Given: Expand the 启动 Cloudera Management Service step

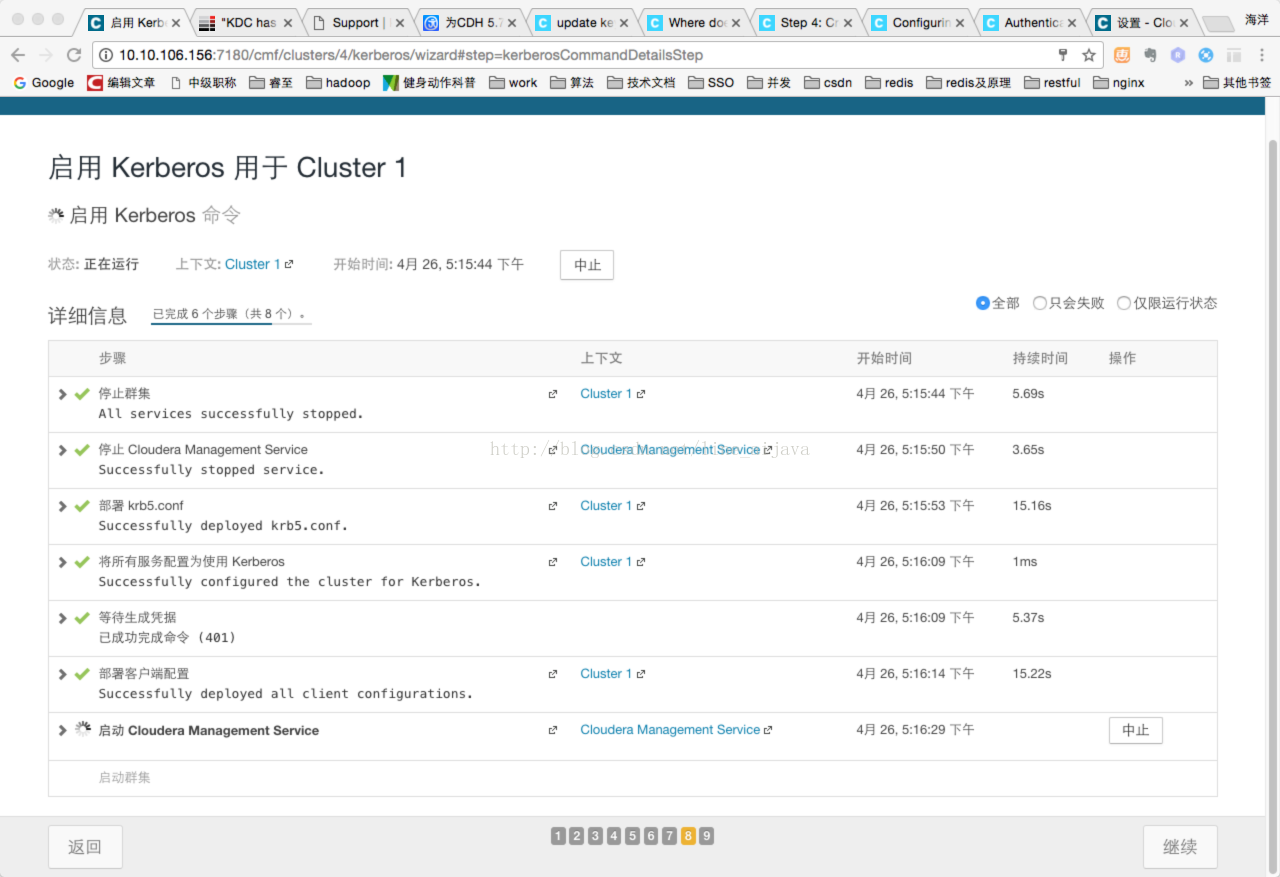Looking at the screenshot, I should 63,730.
